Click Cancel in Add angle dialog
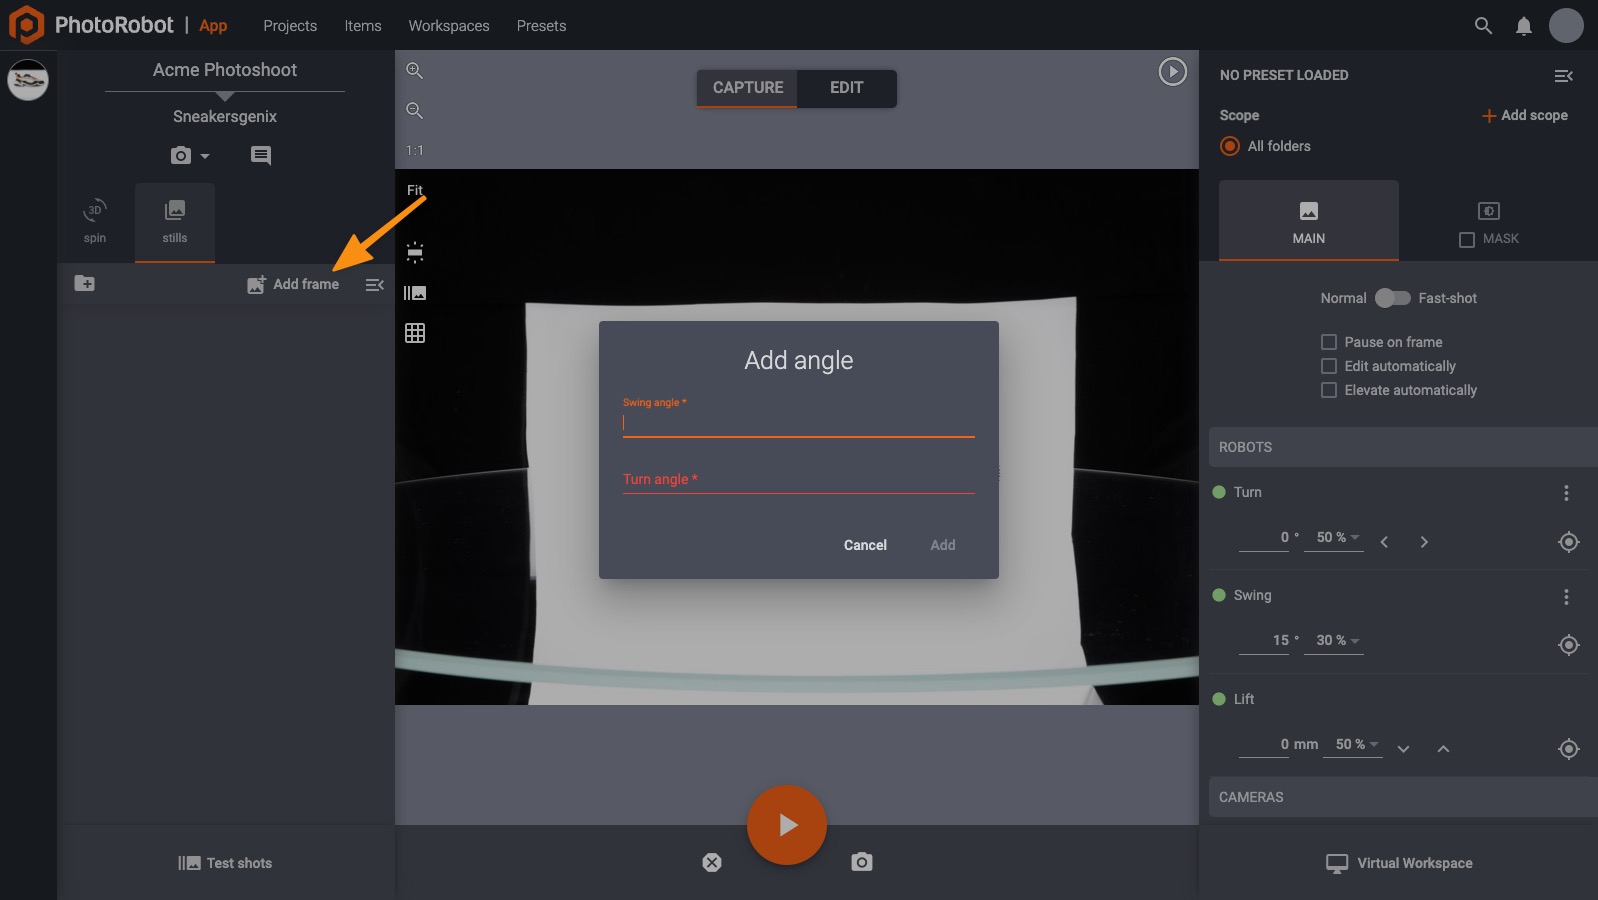Image resolution: width=1598 pixels, height=900 pixels. [865, 545]
